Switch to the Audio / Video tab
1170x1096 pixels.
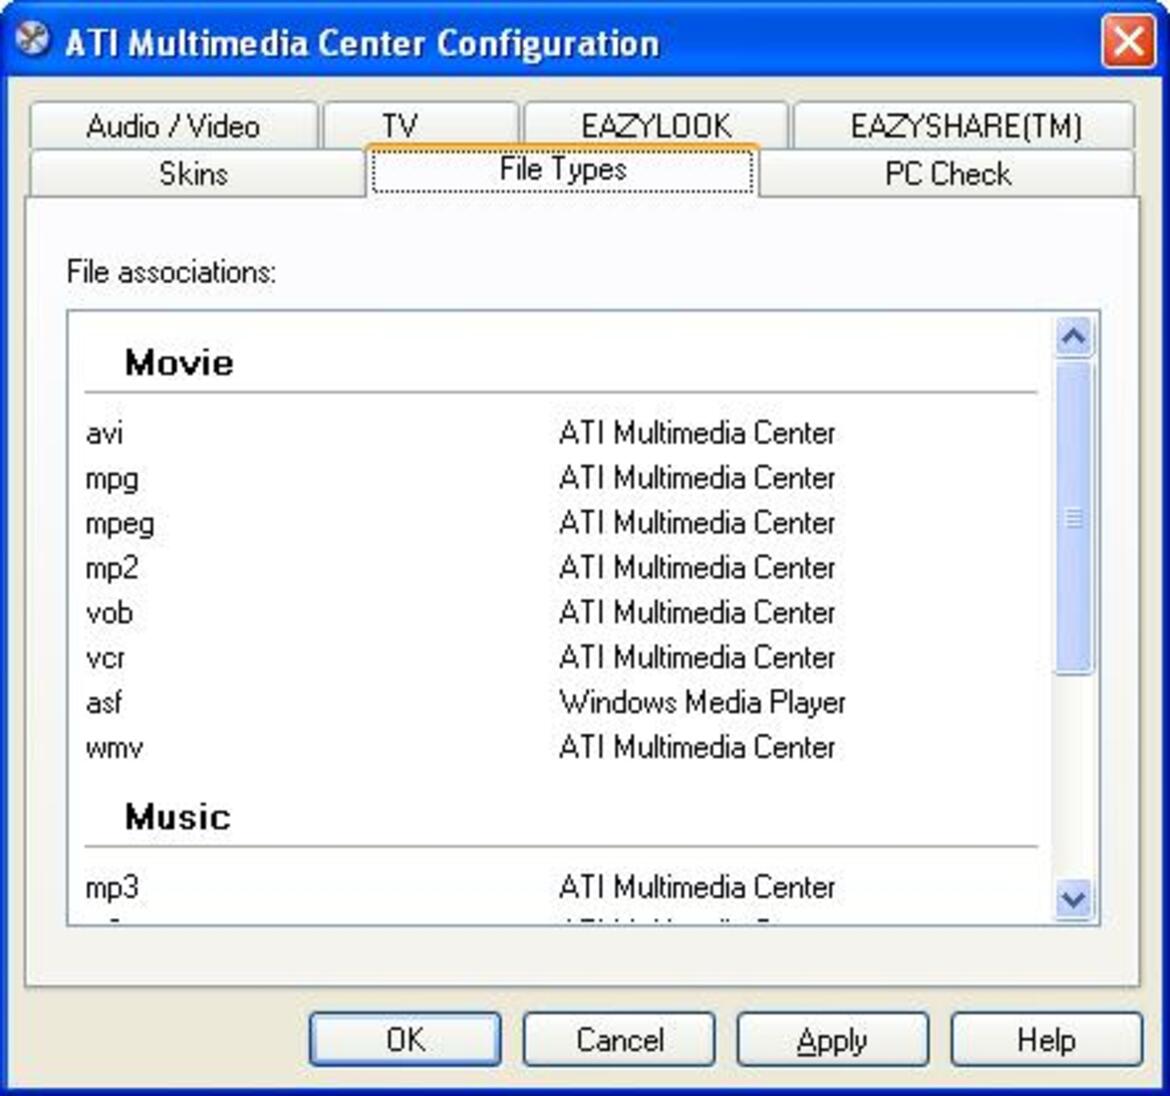[173, 125]
